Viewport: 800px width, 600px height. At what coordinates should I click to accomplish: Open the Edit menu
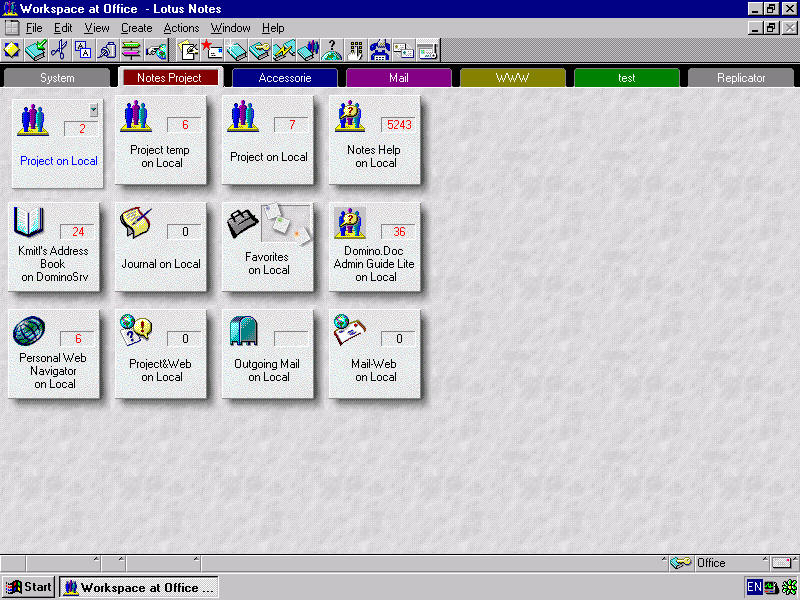coord(63,28)
